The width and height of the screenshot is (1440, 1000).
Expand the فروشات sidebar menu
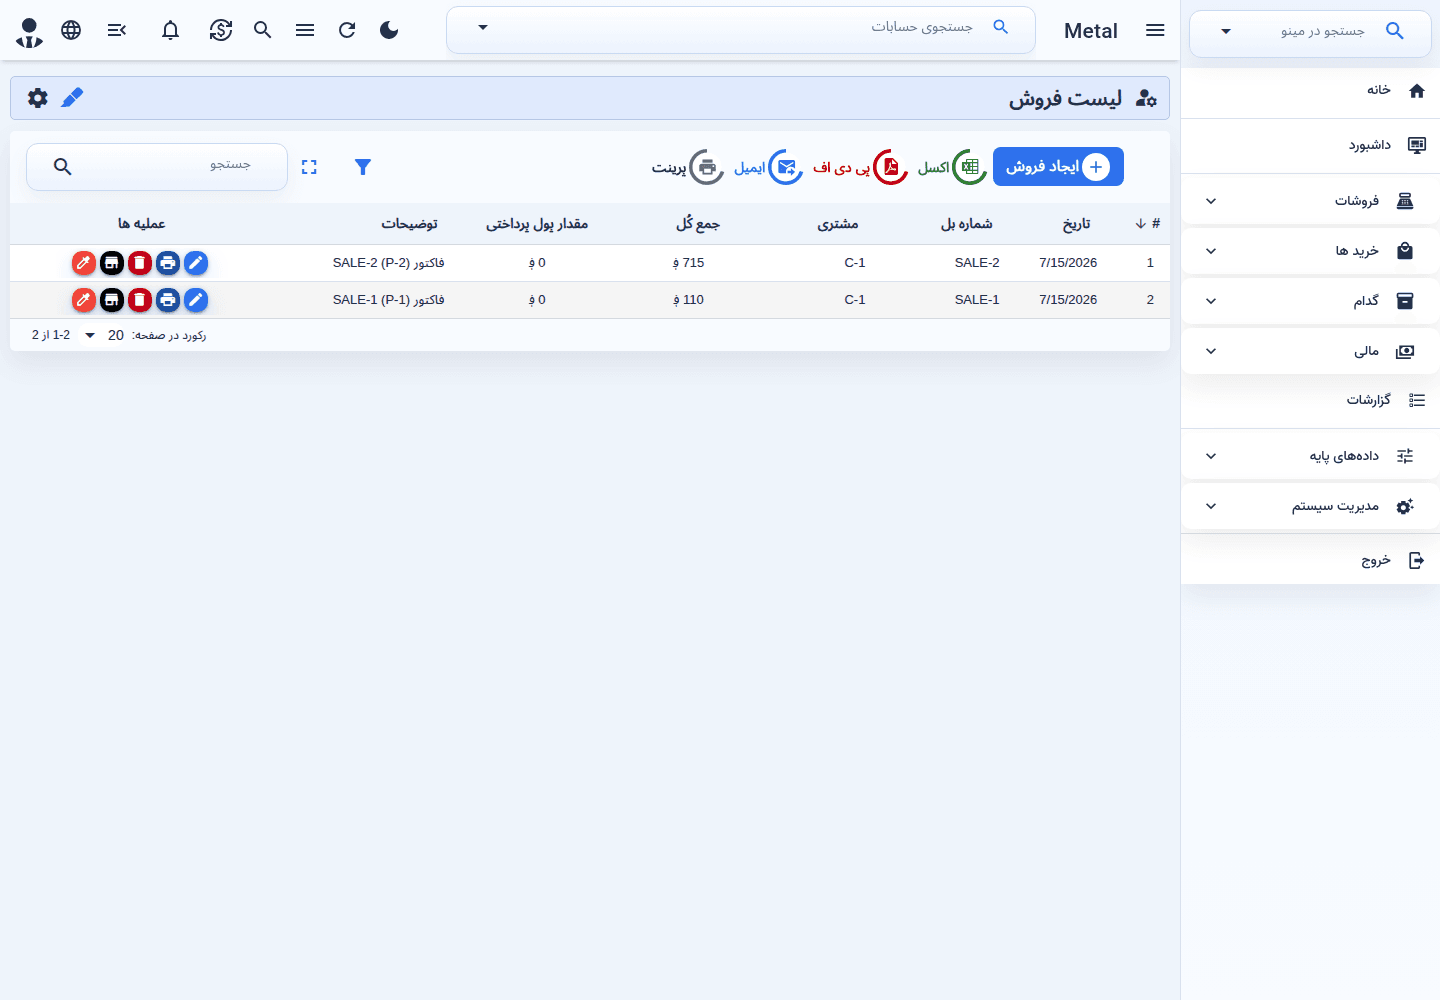1310,201
